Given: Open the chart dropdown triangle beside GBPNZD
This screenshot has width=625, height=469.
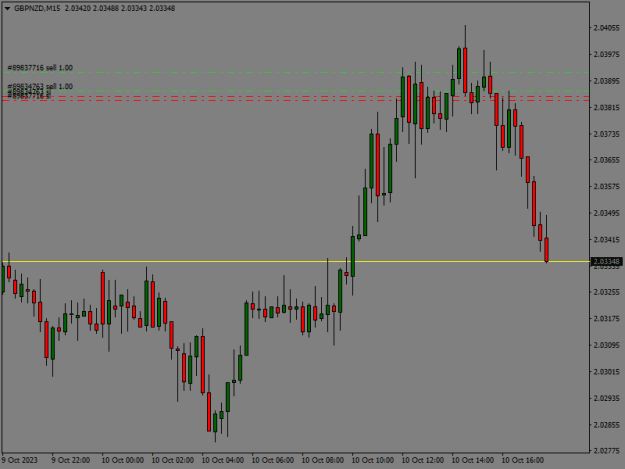Looking at the screenshot, I should pos(7,8).
